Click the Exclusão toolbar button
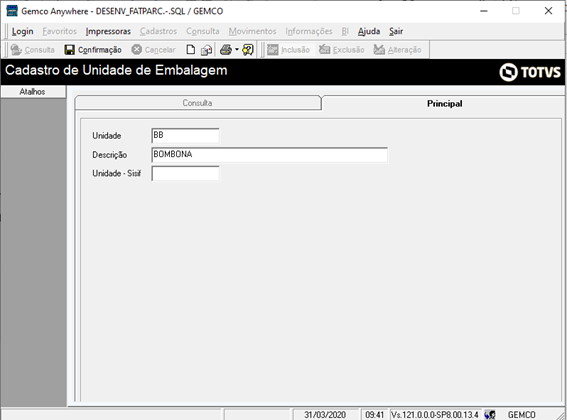 (341, 50)
